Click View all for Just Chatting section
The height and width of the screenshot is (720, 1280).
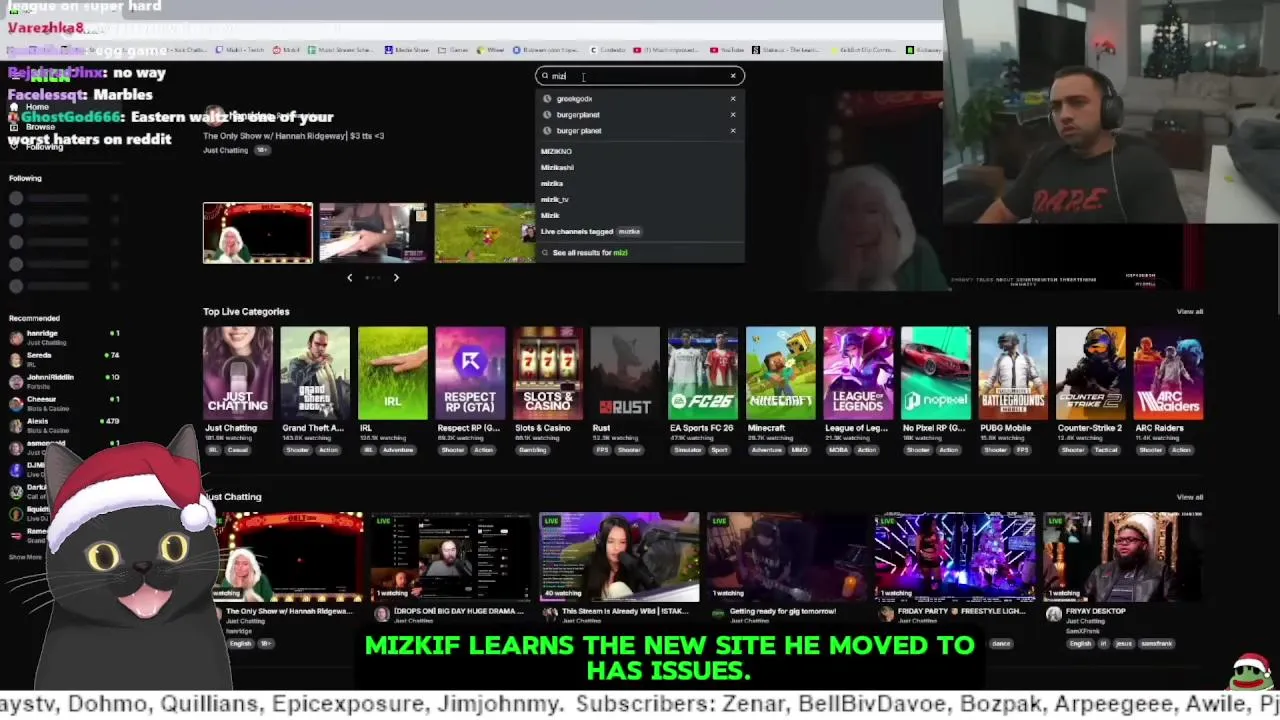(1189, 497)
